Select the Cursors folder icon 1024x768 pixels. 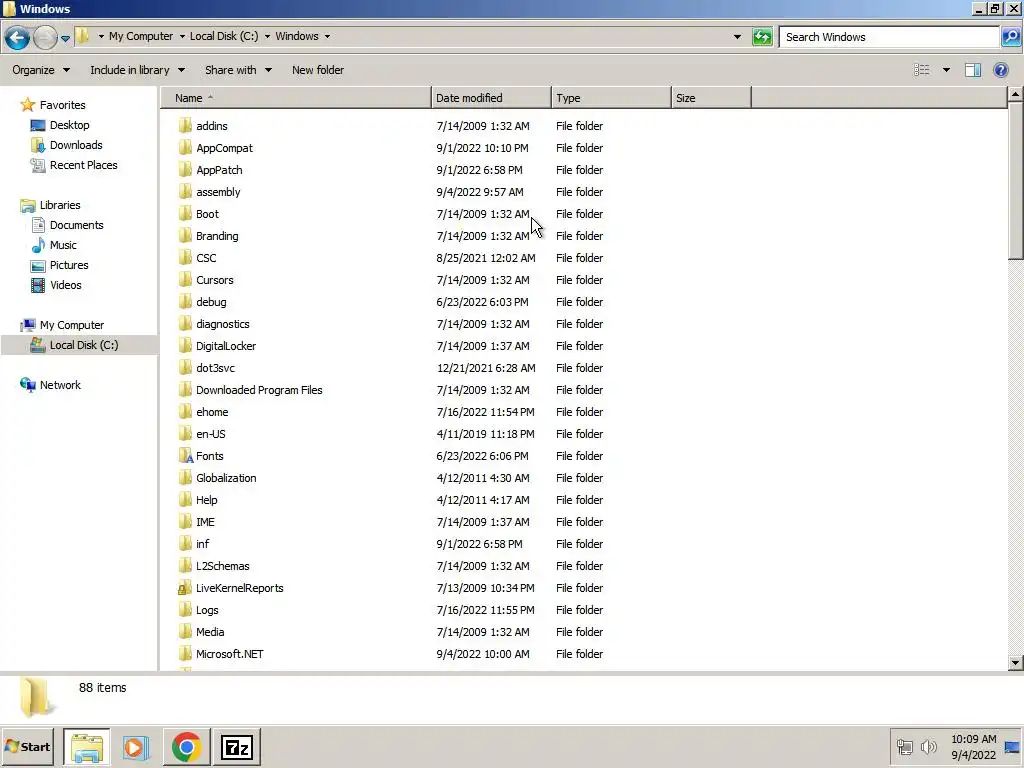point(185,280)
